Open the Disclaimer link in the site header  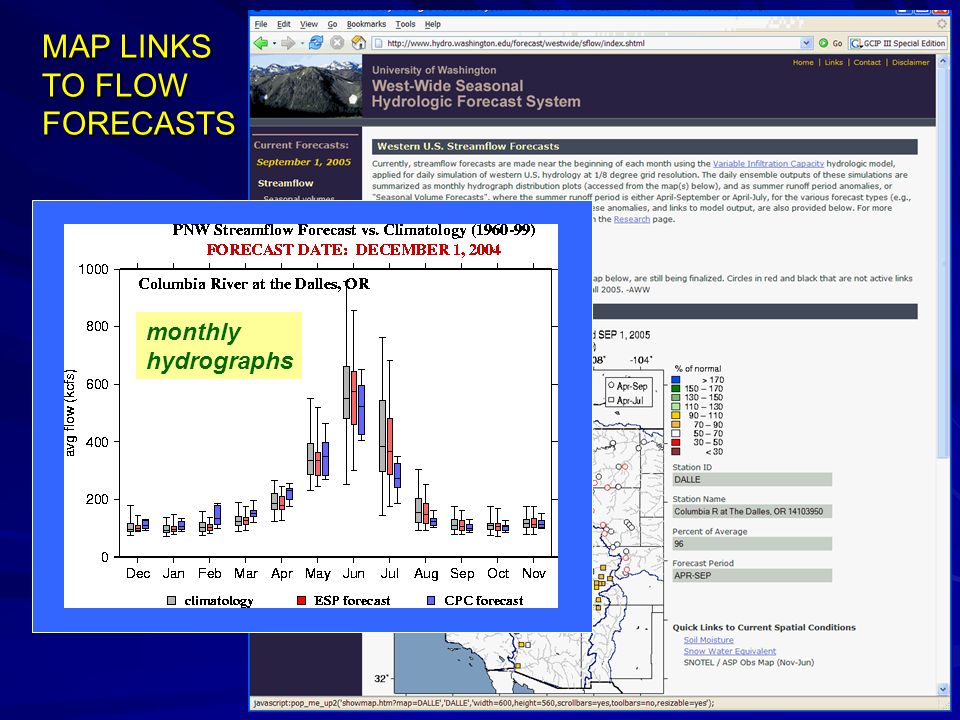click(x=910, y=62)
